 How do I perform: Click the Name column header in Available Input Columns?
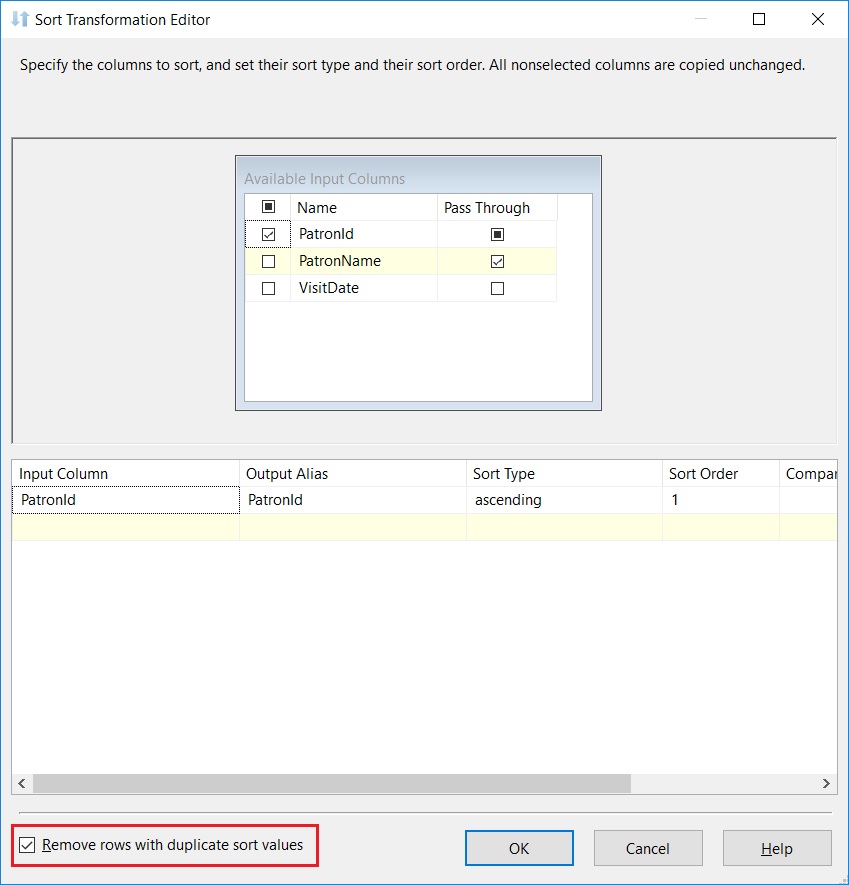pos(317,206)
